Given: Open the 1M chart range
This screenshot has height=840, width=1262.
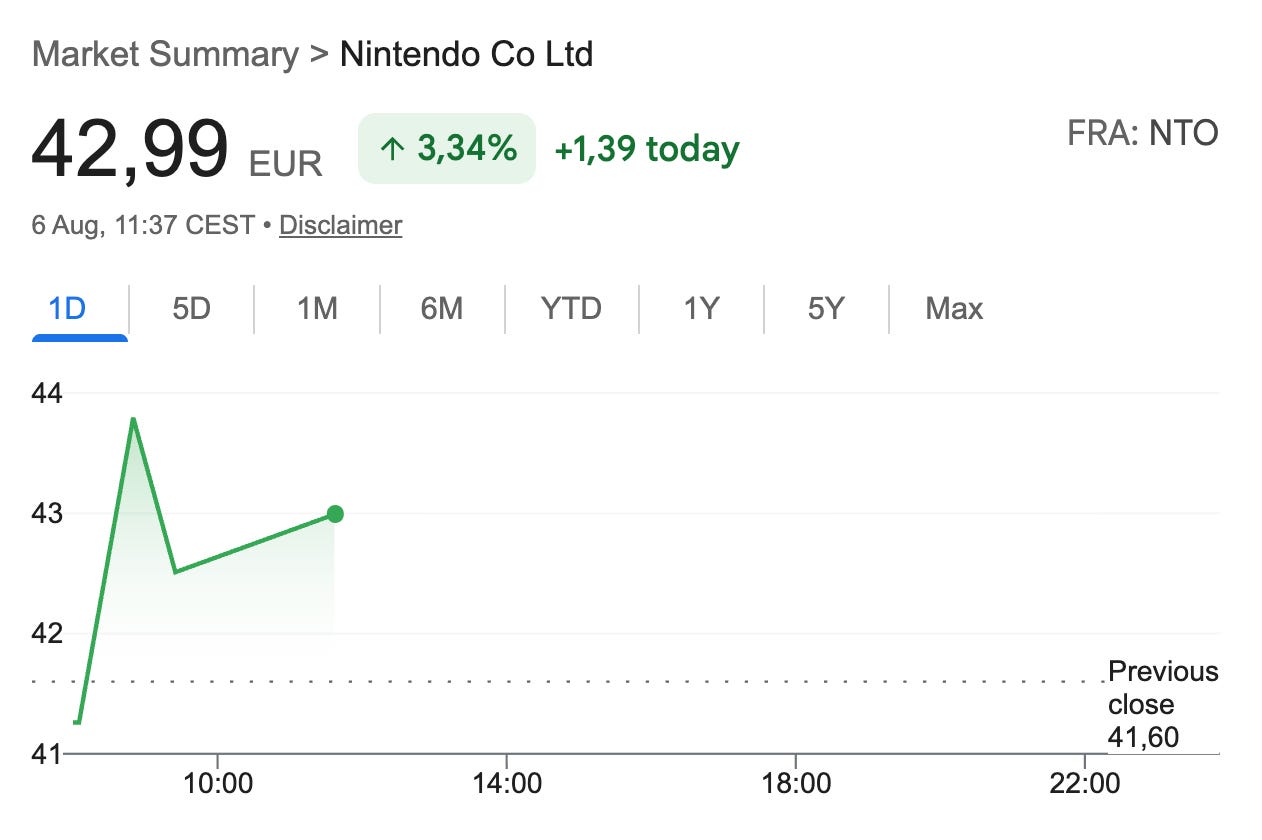Looking at the screenshot, I should [x=317, y=308].
